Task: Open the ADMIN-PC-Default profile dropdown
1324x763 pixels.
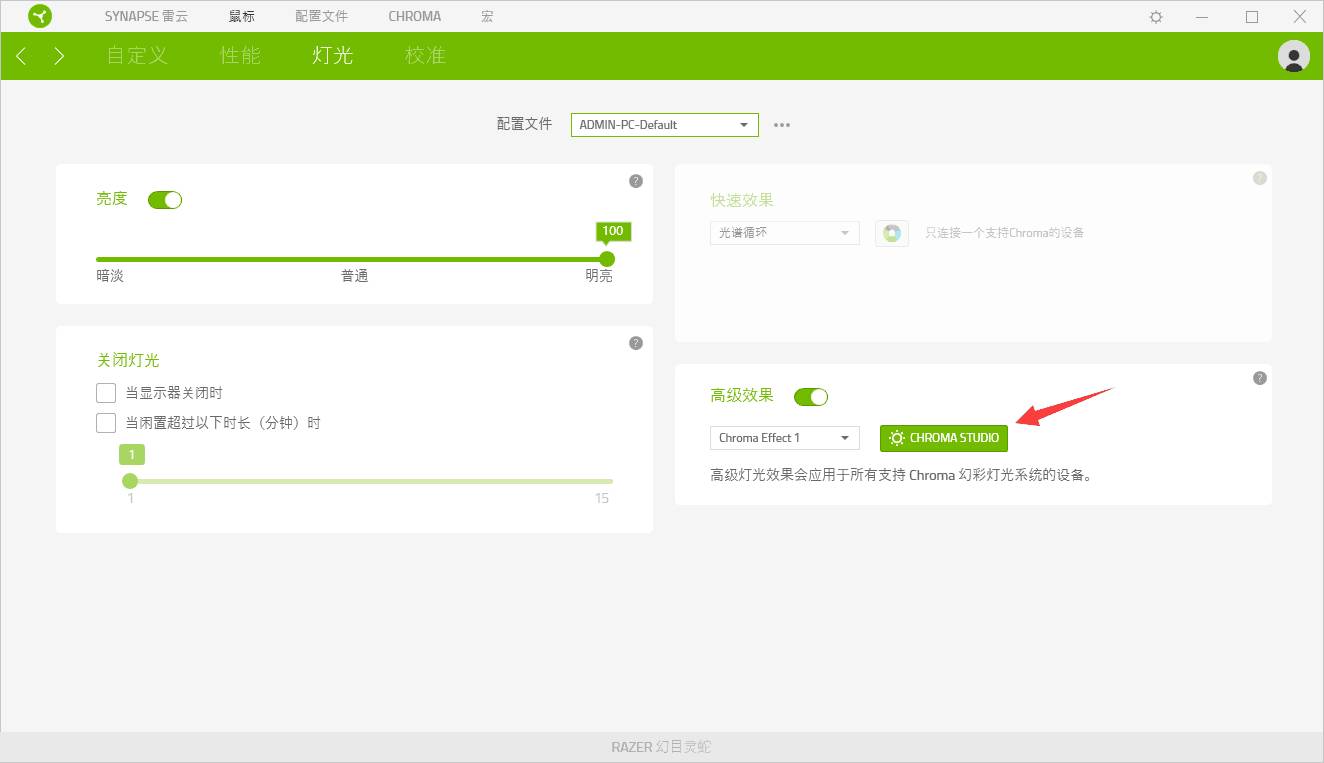Action: pos(664,124)
